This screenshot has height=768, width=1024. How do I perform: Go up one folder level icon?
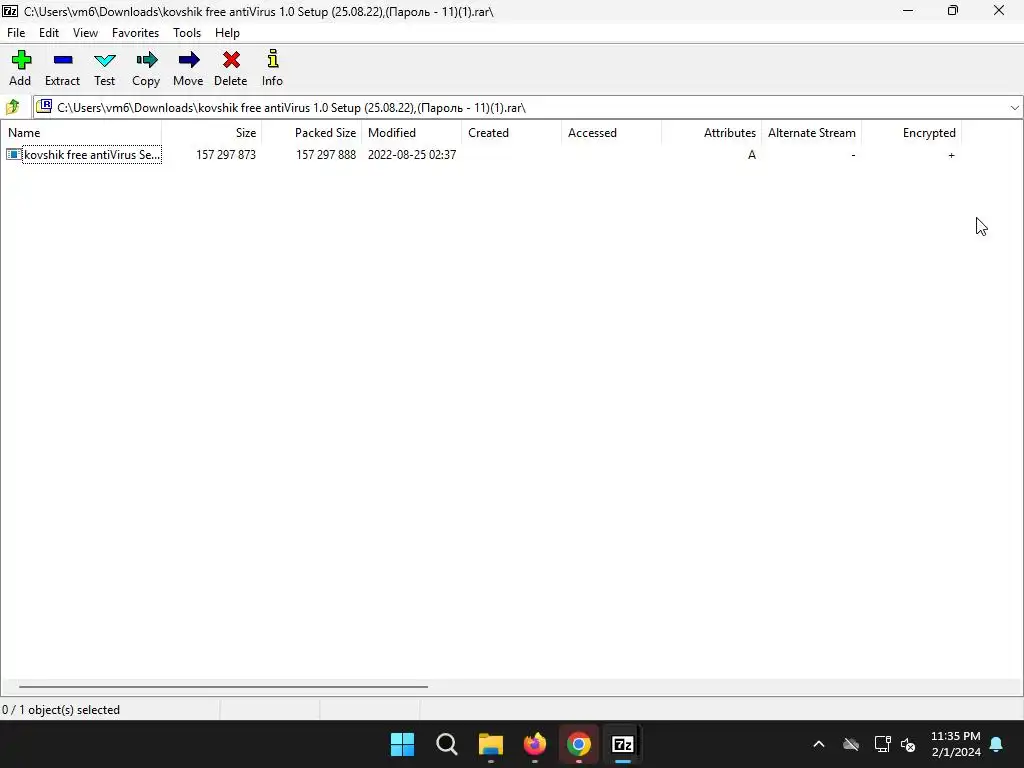pyautogui.click(x=12, y=107)
